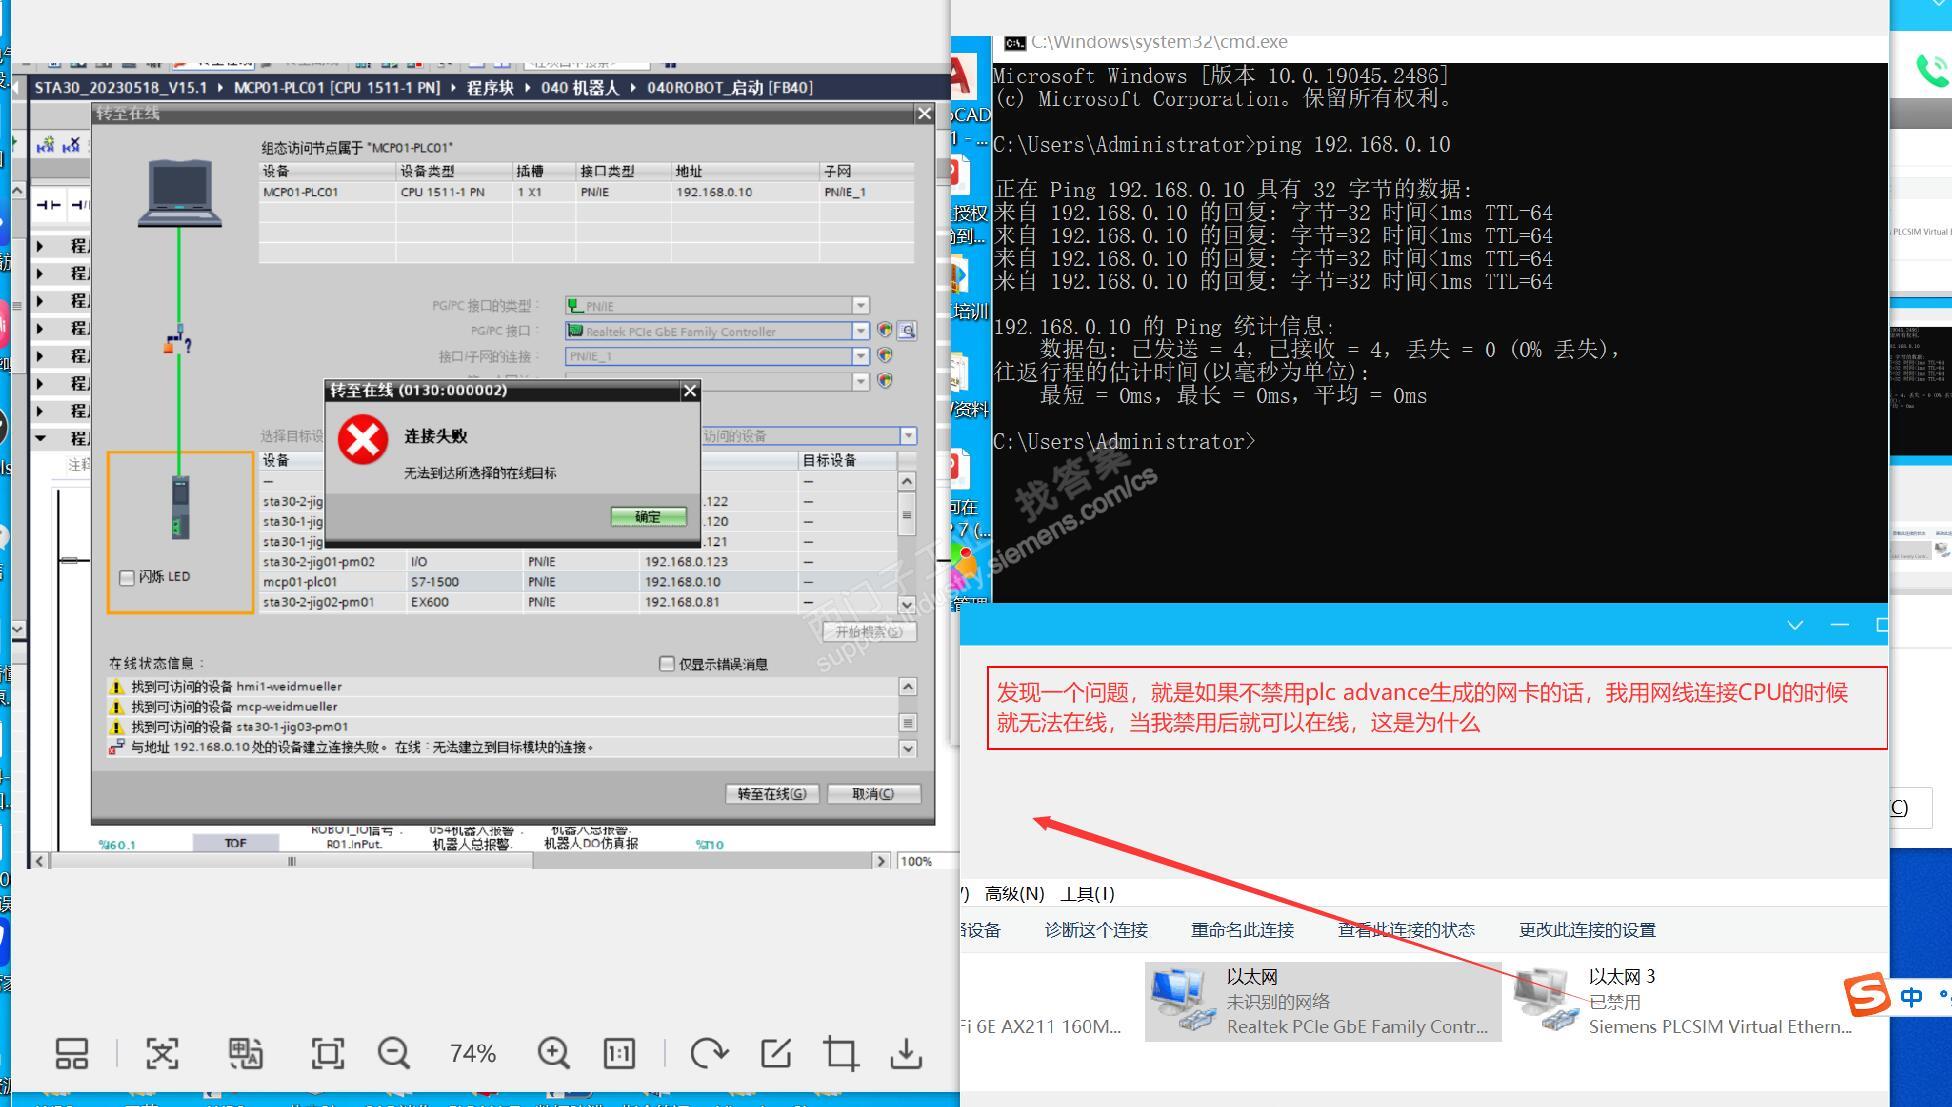Show the image at 1:1 size
Screen dimensions: 1952x1107
click(x=619, y=1053)
